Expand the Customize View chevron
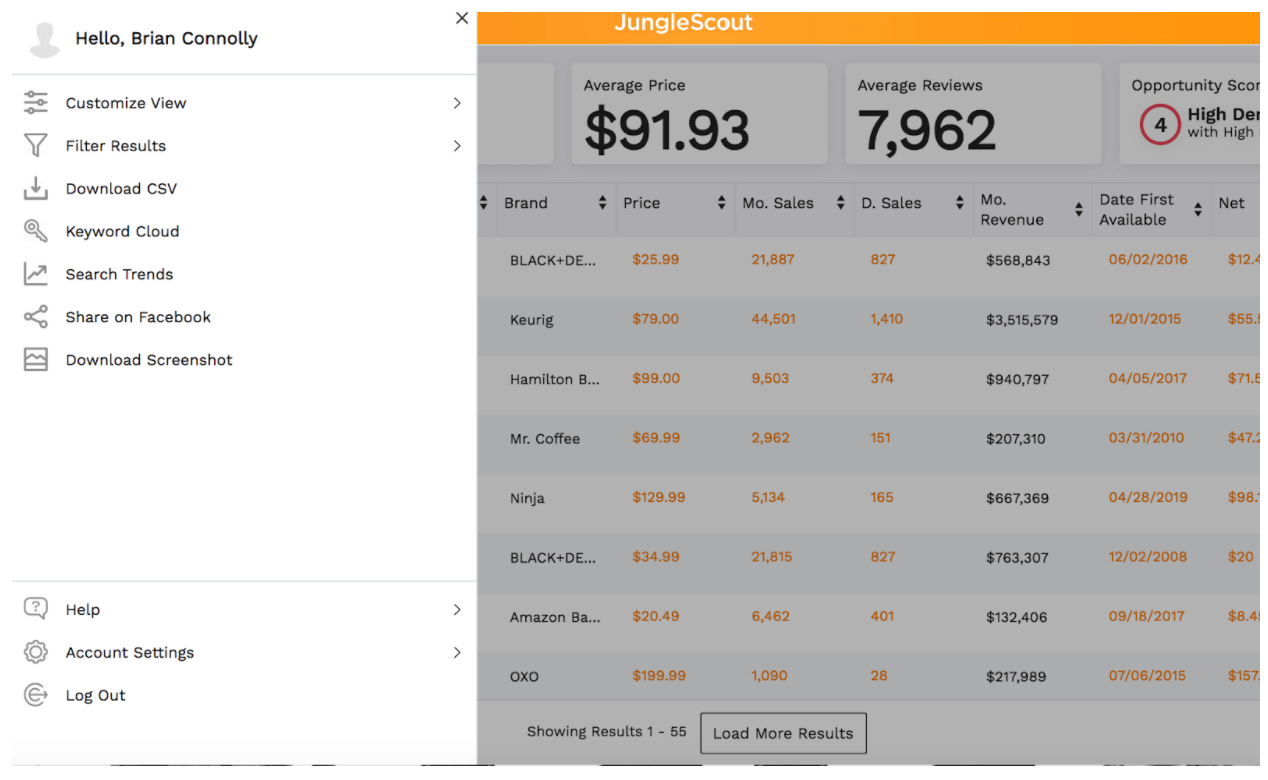The width and height of the screenshot is (1268, 780). coord(457,103)
